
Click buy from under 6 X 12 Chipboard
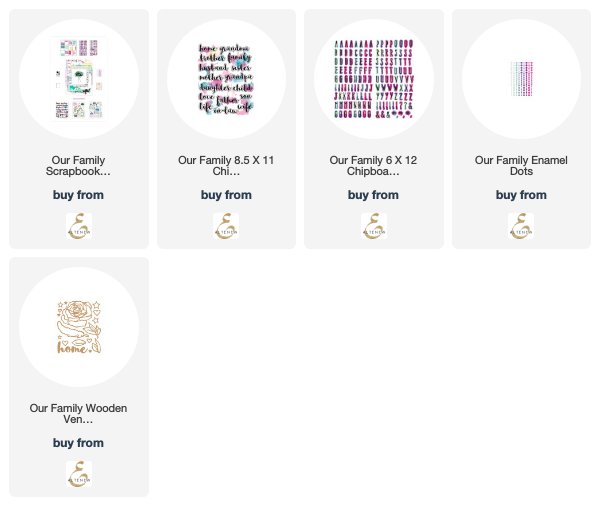(373, 195)
